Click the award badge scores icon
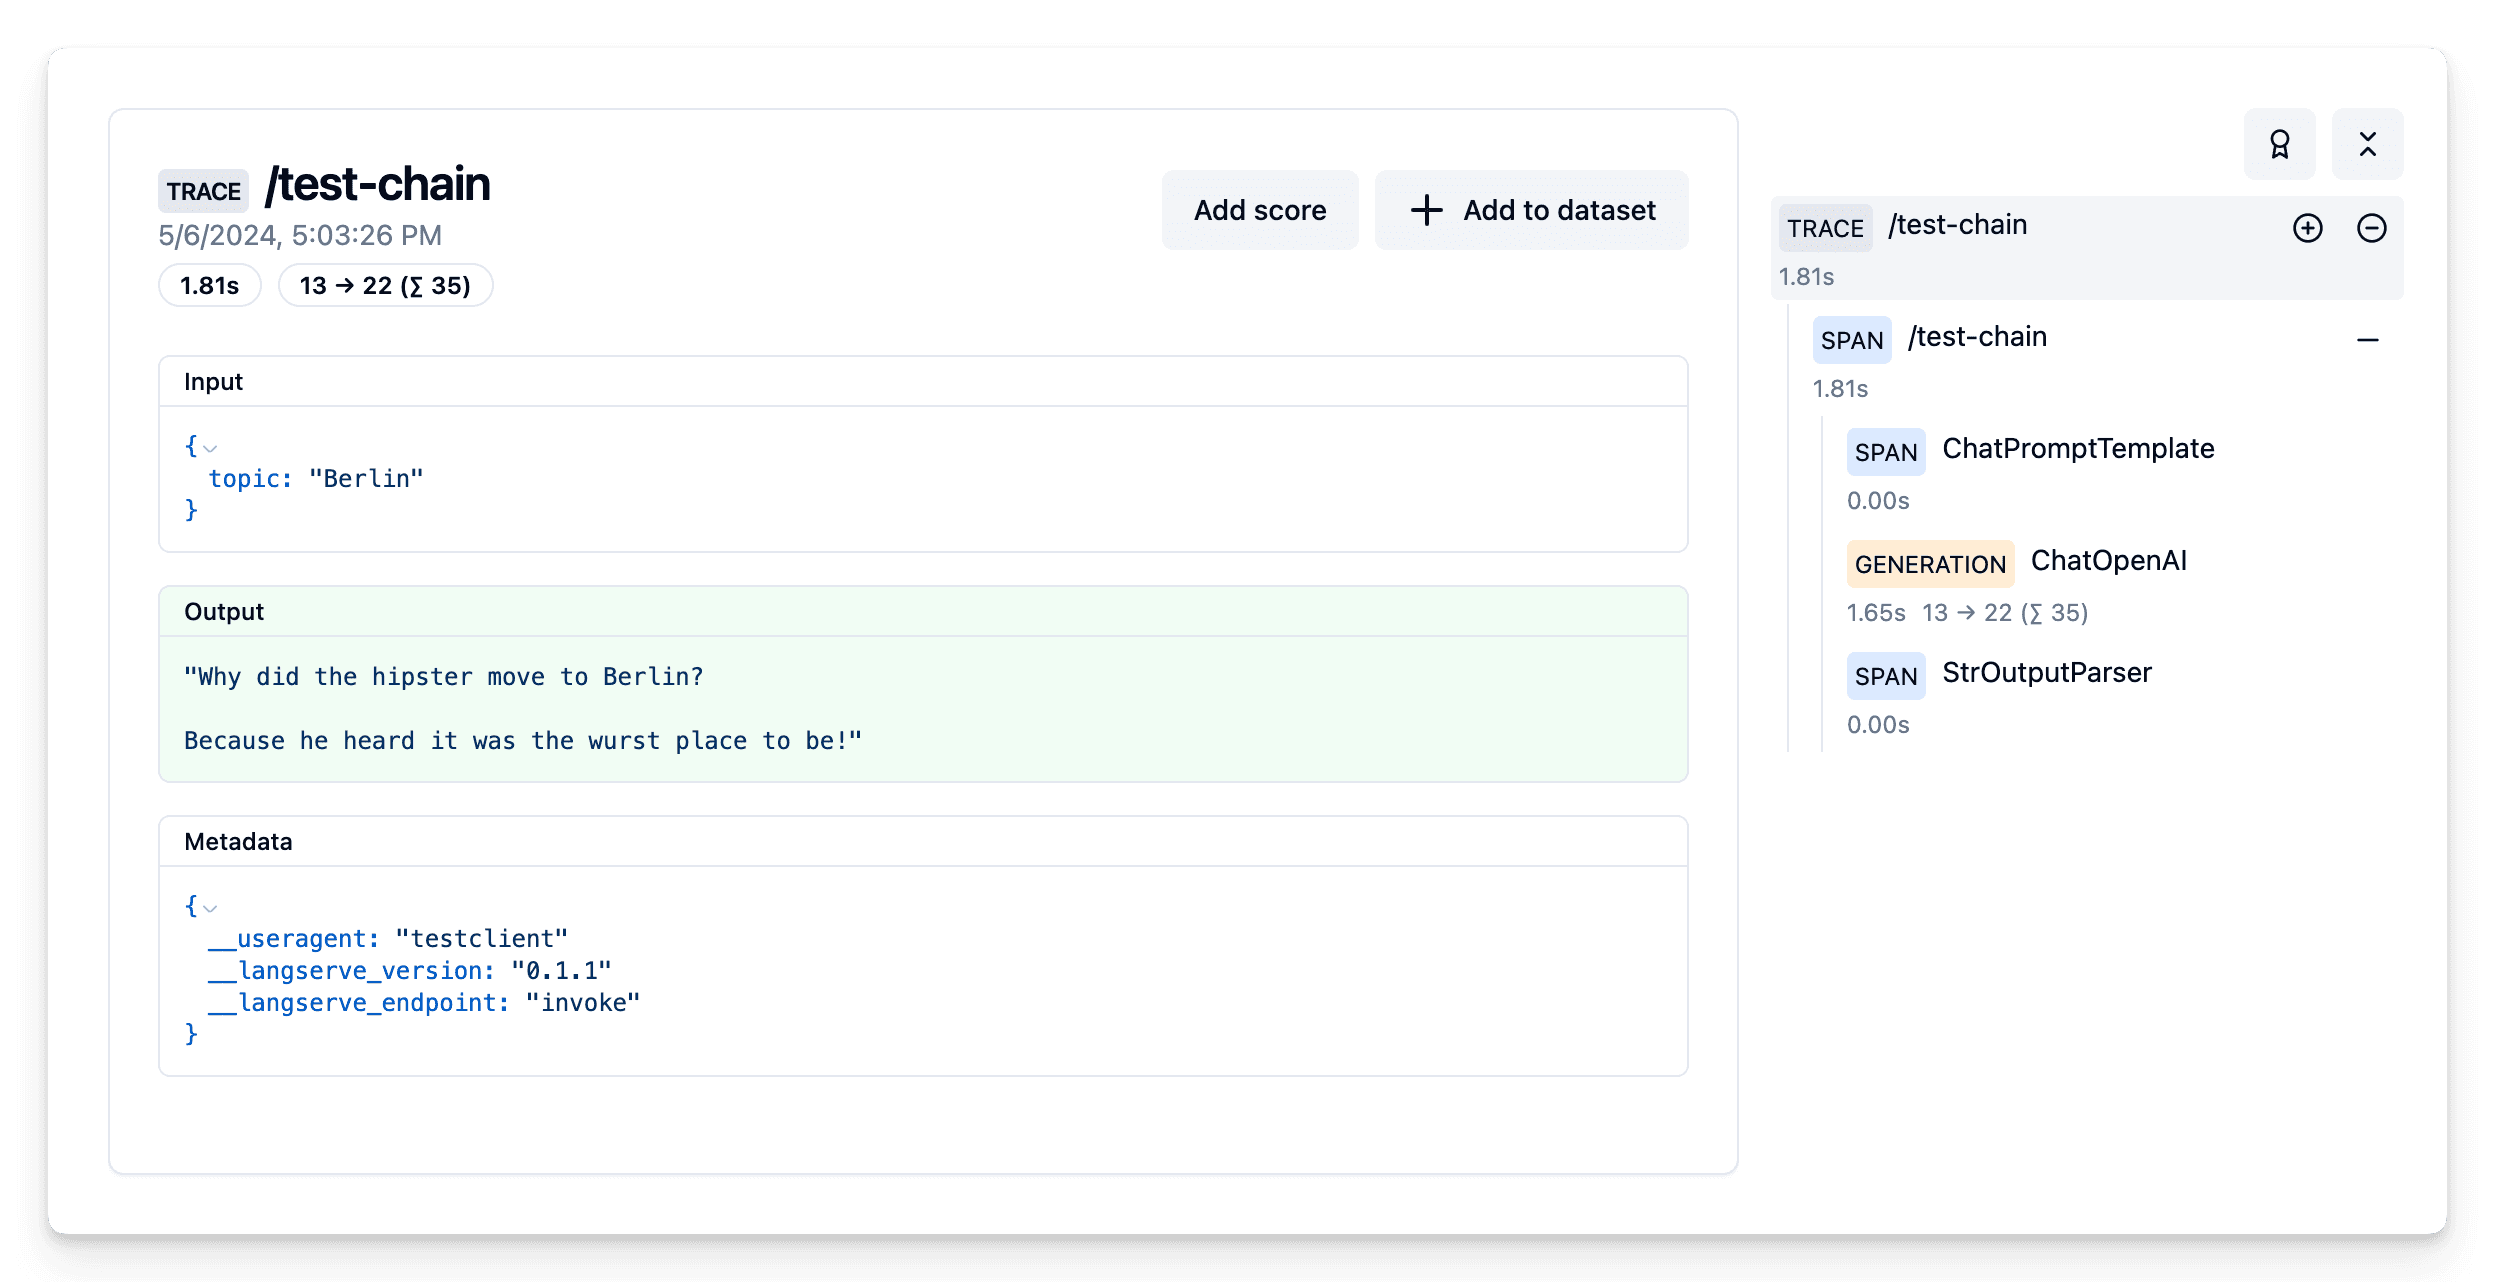 tap(2279, 144)
